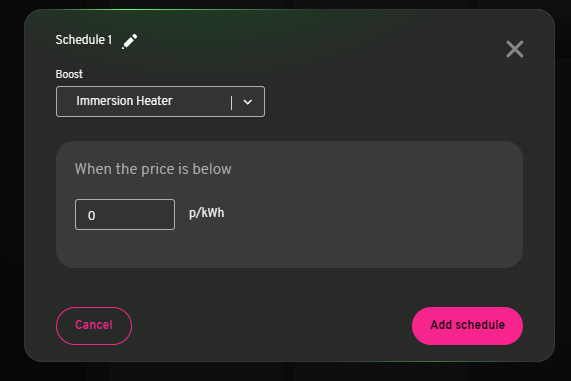This screenshot has height=381, width=571.
Task: Click the down-arrow icon in Boost selector
Action: coord(248,102)
